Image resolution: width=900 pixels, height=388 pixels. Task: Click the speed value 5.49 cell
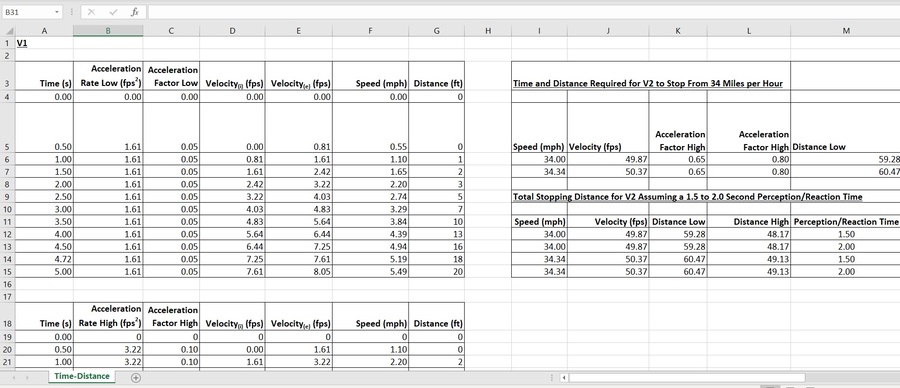click(x=370, y=271)
